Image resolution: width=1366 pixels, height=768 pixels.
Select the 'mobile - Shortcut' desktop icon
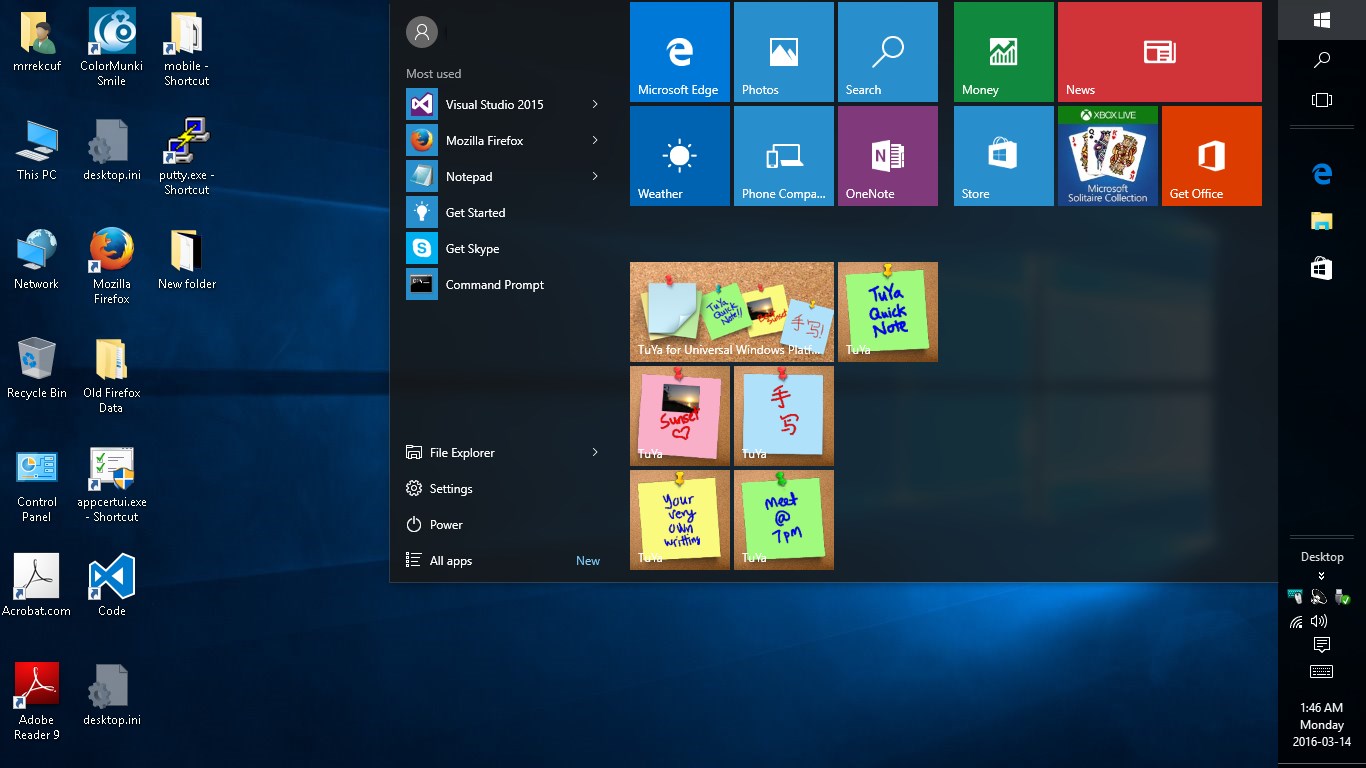(x=187, y=47)
